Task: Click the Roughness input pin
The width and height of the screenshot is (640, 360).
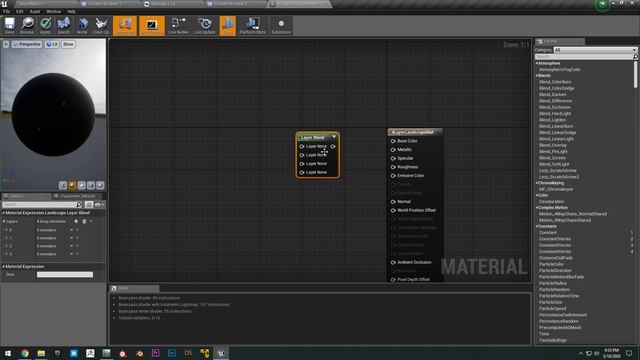Action: pos(393,167)
